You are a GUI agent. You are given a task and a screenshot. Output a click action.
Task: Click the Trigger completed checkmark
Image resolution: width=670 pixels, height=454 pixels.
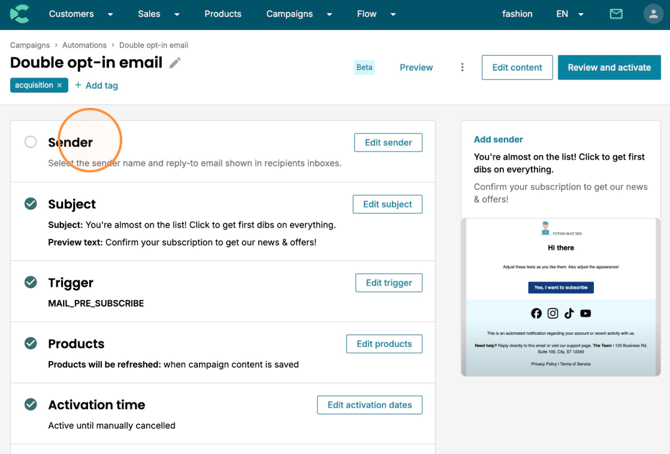(30, 282)
